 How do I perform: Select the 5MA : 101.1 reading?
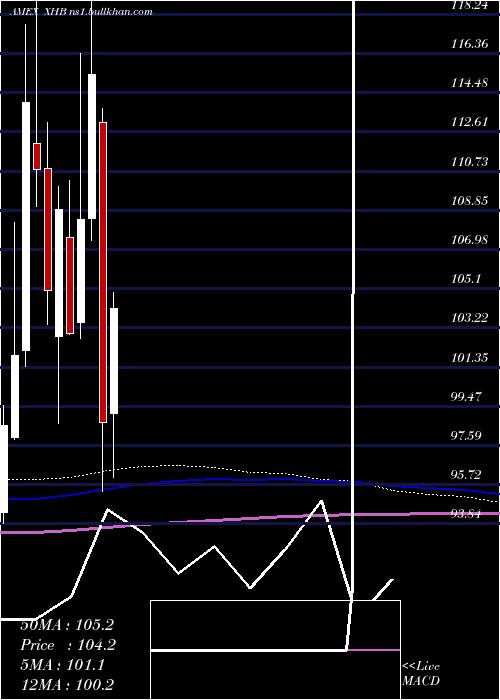click(62, 665)
